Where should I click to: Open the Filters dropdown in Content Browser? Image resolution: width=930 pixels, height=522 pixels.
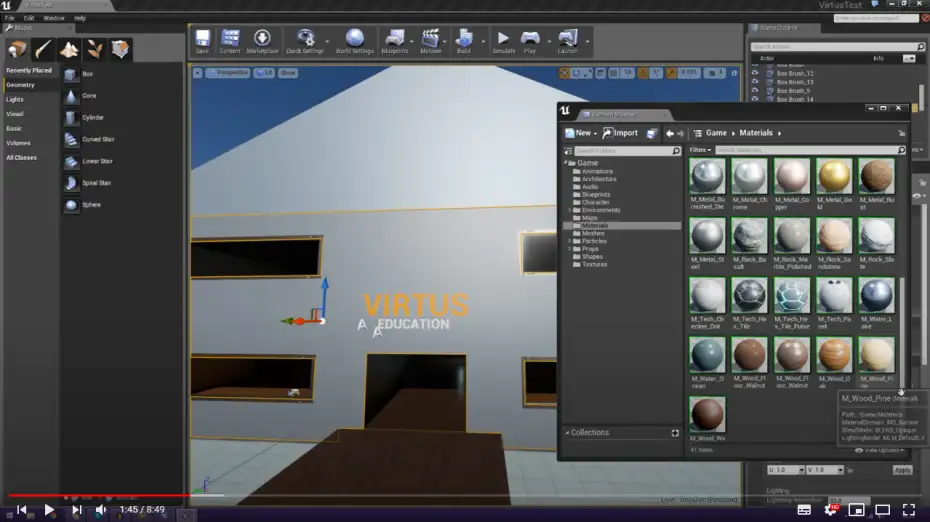coord(700,150)
